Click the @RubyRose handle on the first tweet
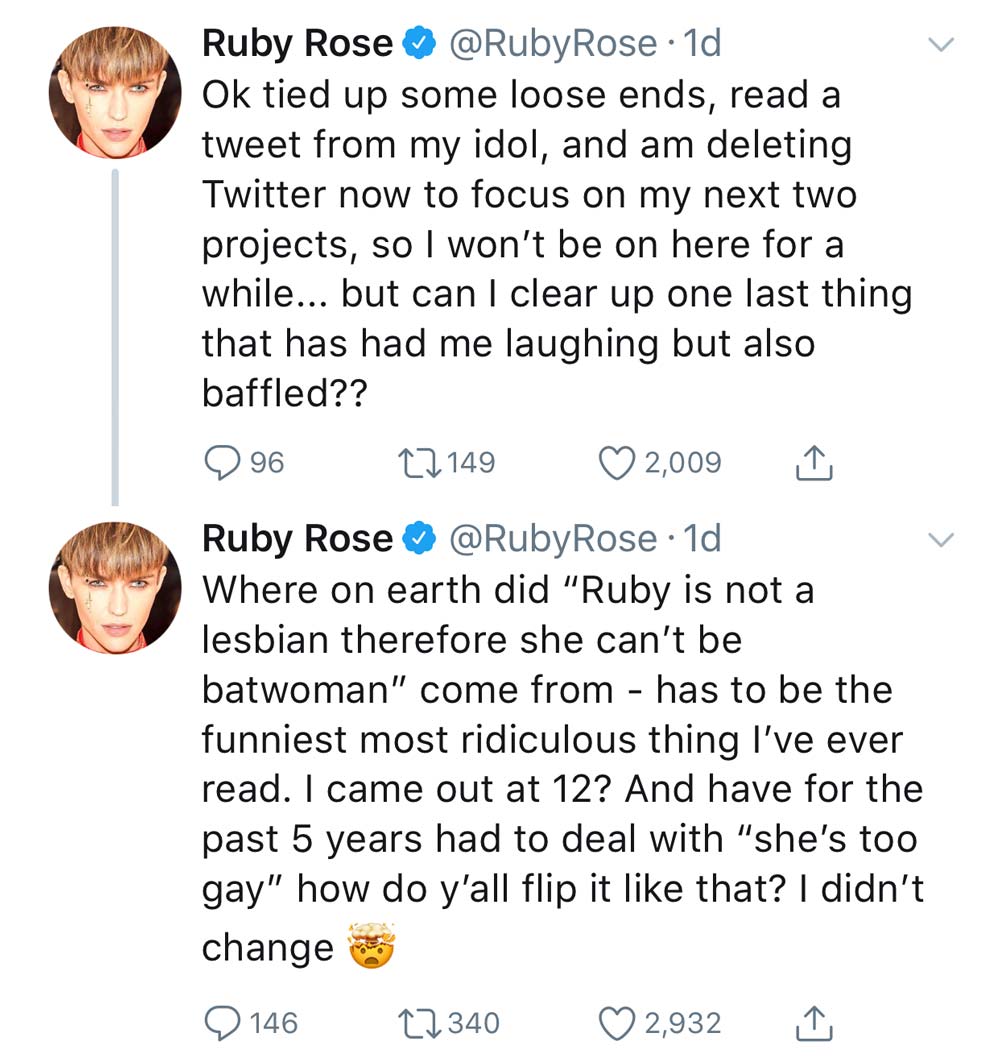The height and width of the screenshot is (1060, 1000). tap(553, 43)
